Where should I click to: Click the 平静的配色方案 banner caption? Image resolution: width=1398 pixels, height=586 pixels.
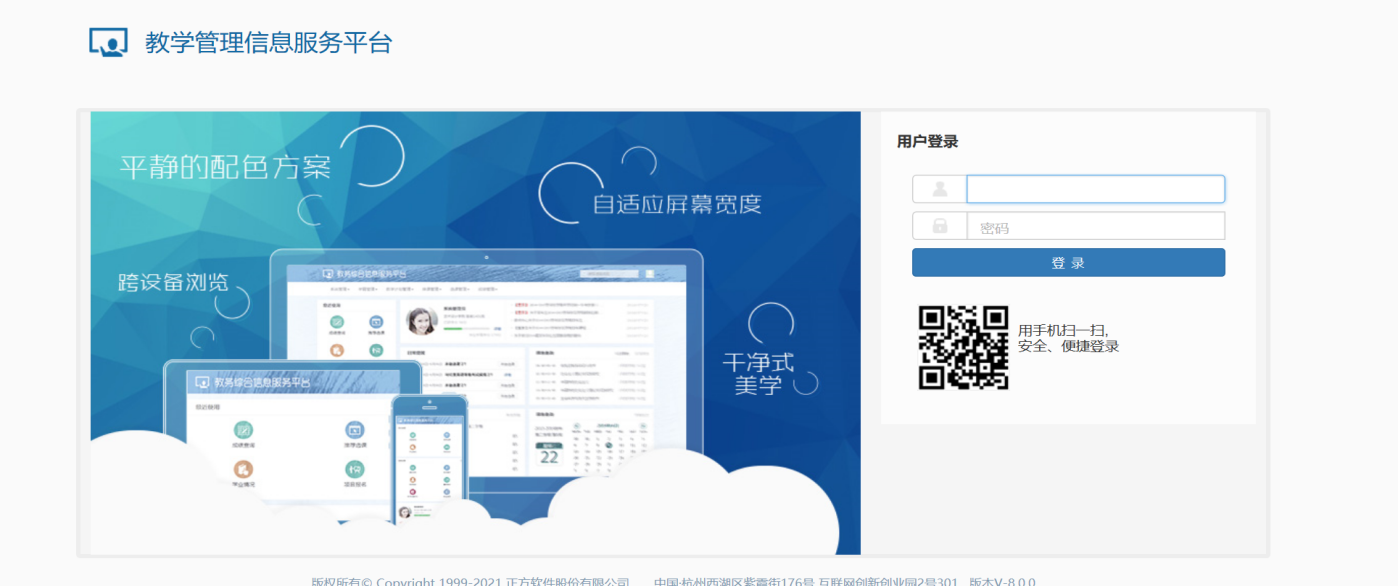pos(225,166)
